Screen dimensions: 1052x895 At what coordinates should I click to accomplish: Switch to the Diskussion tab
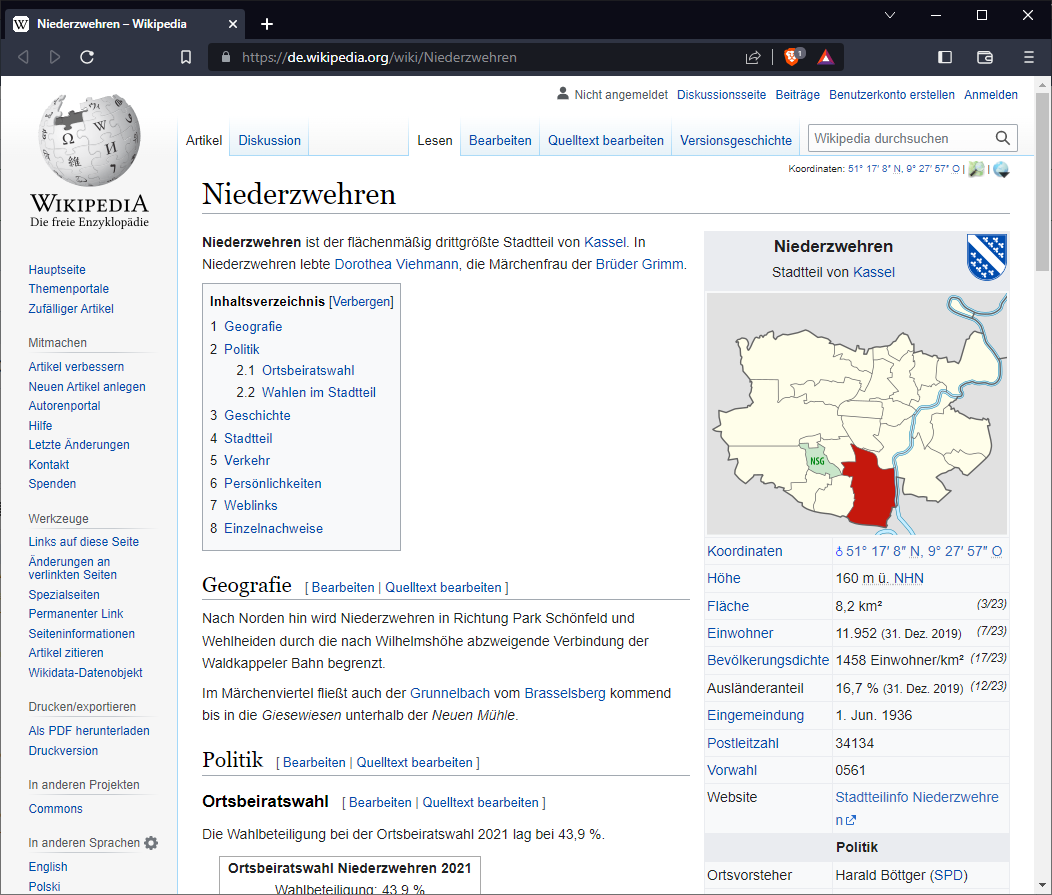pos(268,140)
